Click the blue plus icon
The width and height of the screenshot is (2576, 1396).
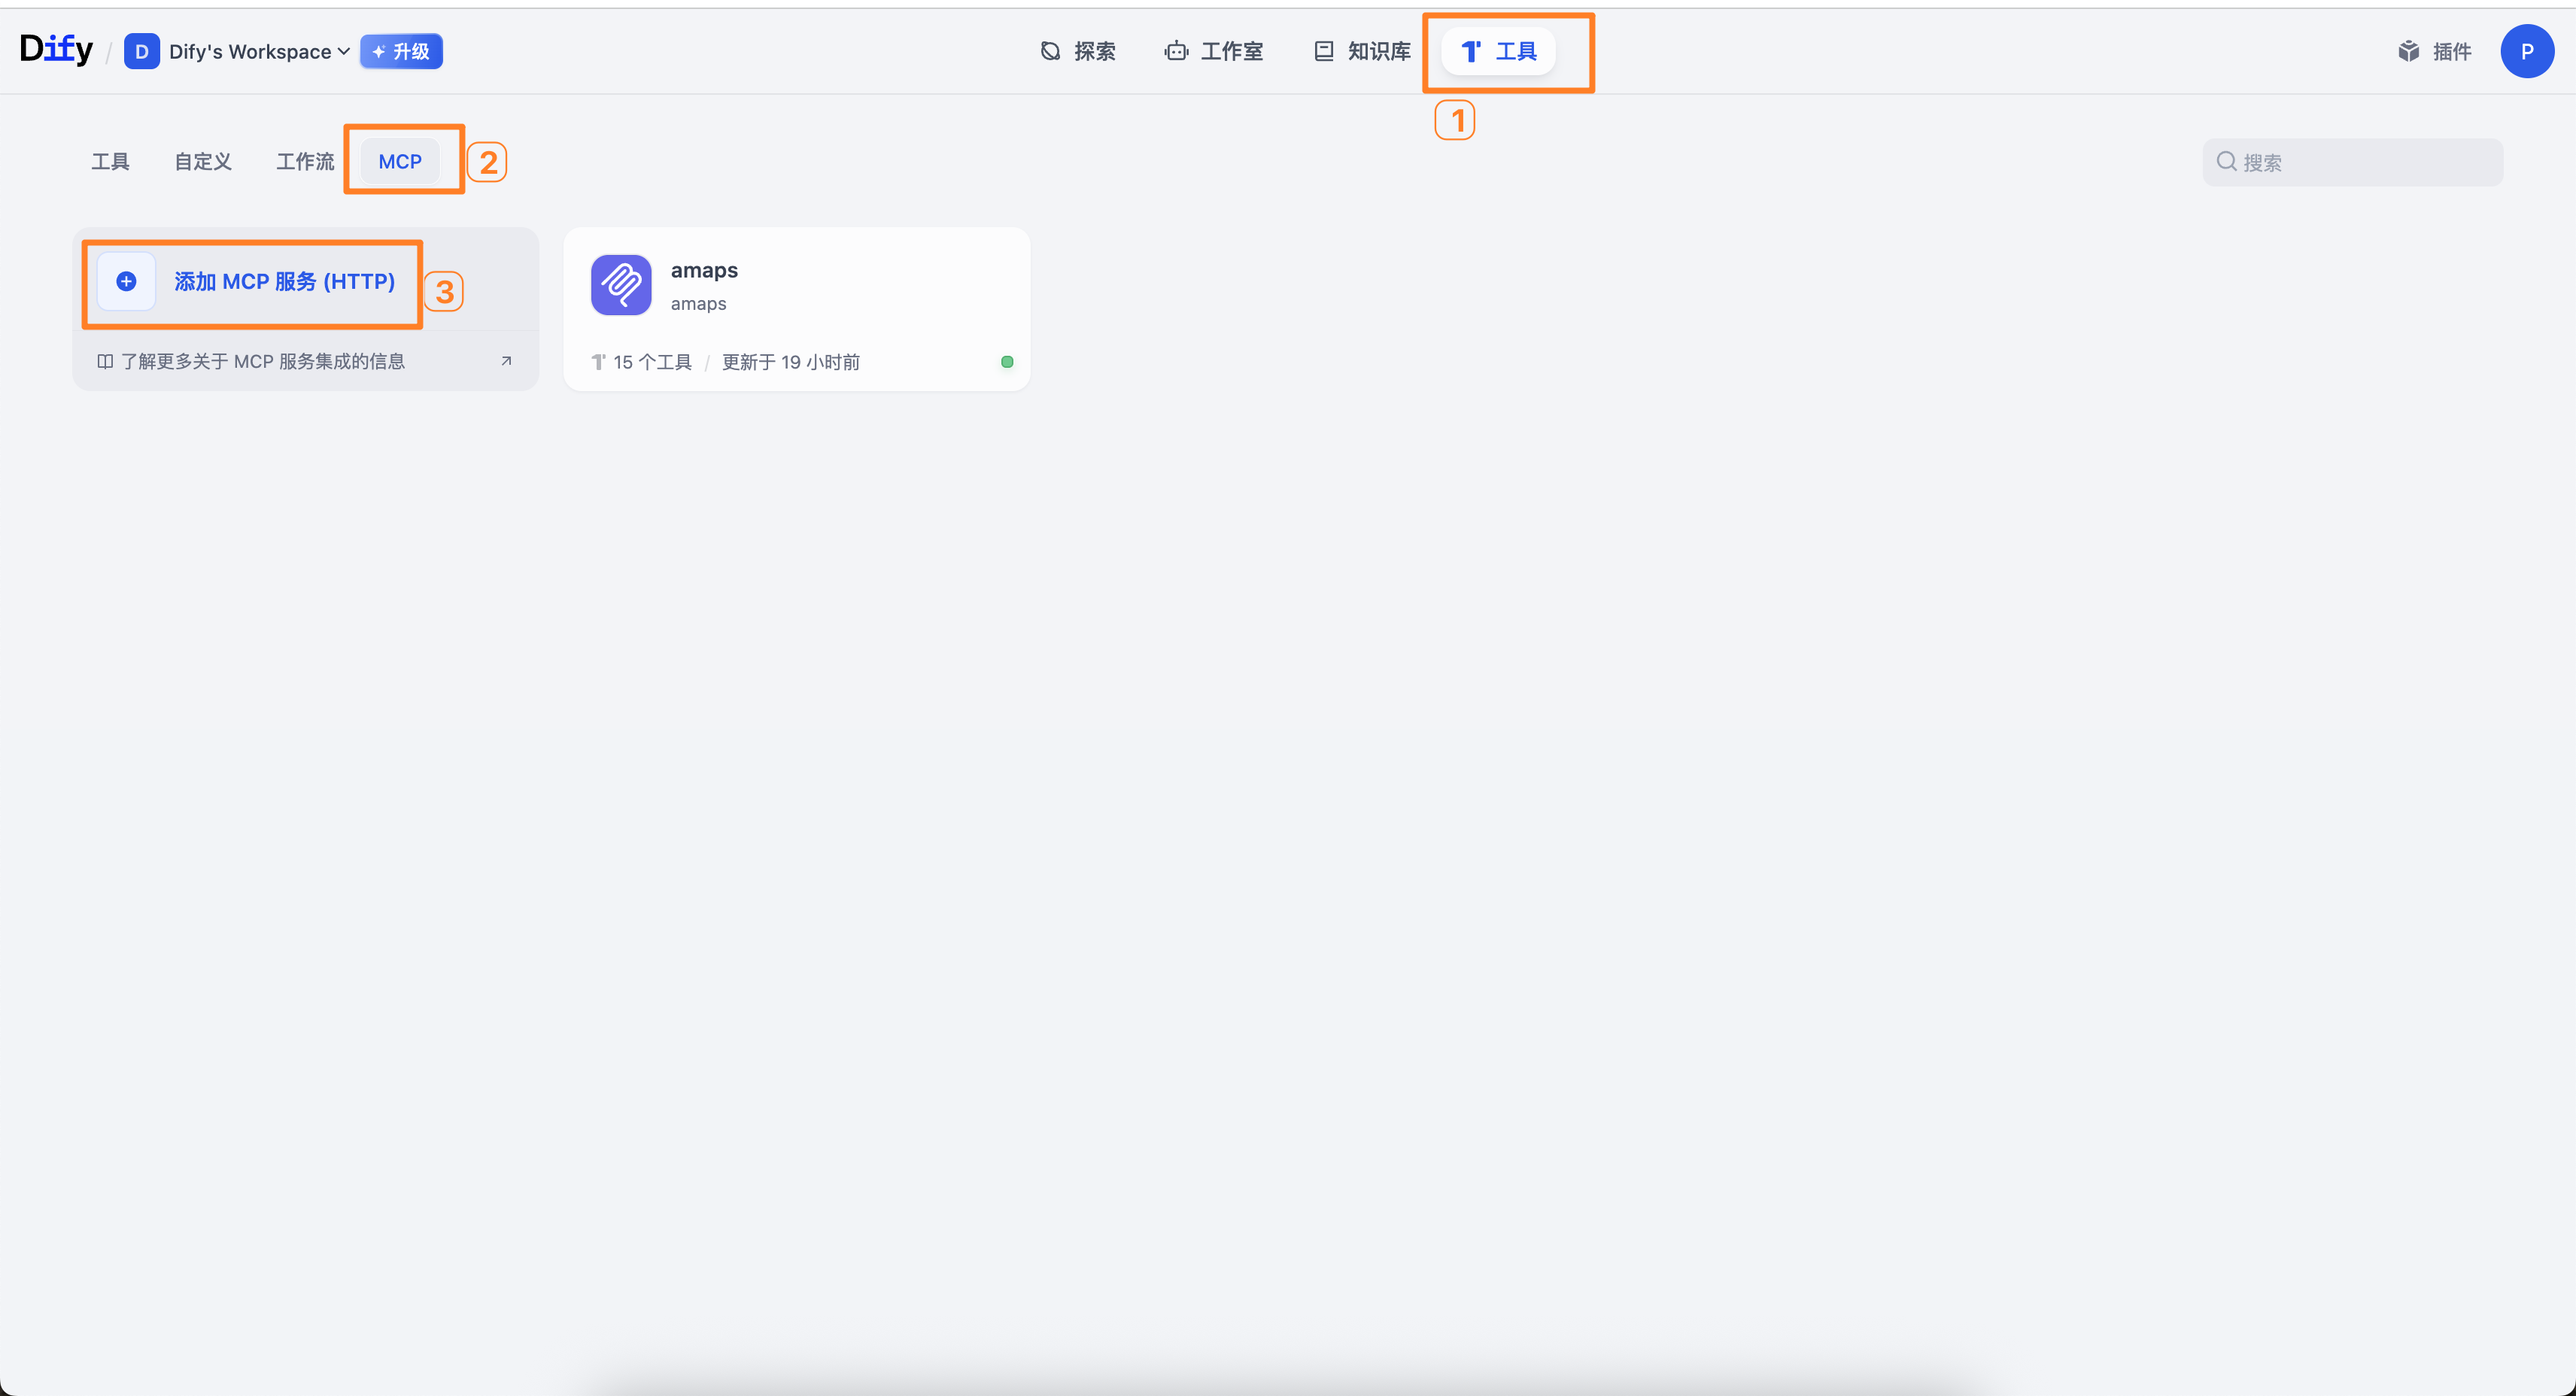(126, 281)
